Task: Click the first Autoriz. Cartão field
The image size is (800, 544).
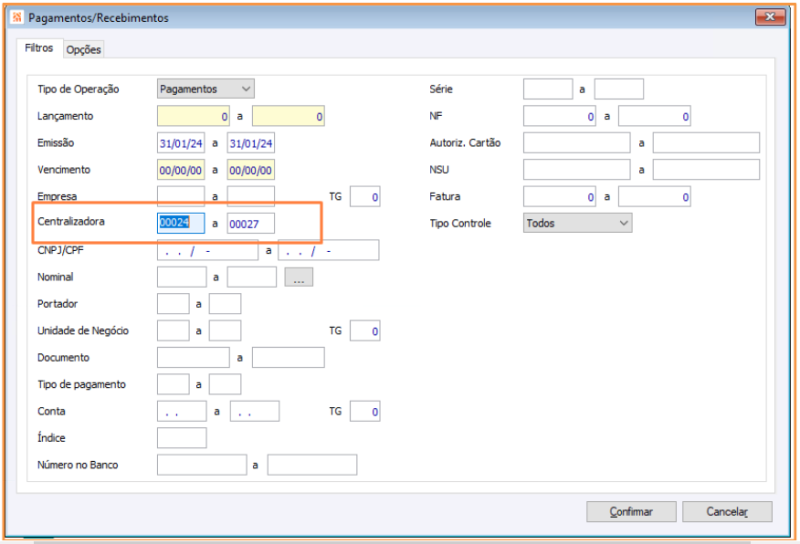Action: 576,143
